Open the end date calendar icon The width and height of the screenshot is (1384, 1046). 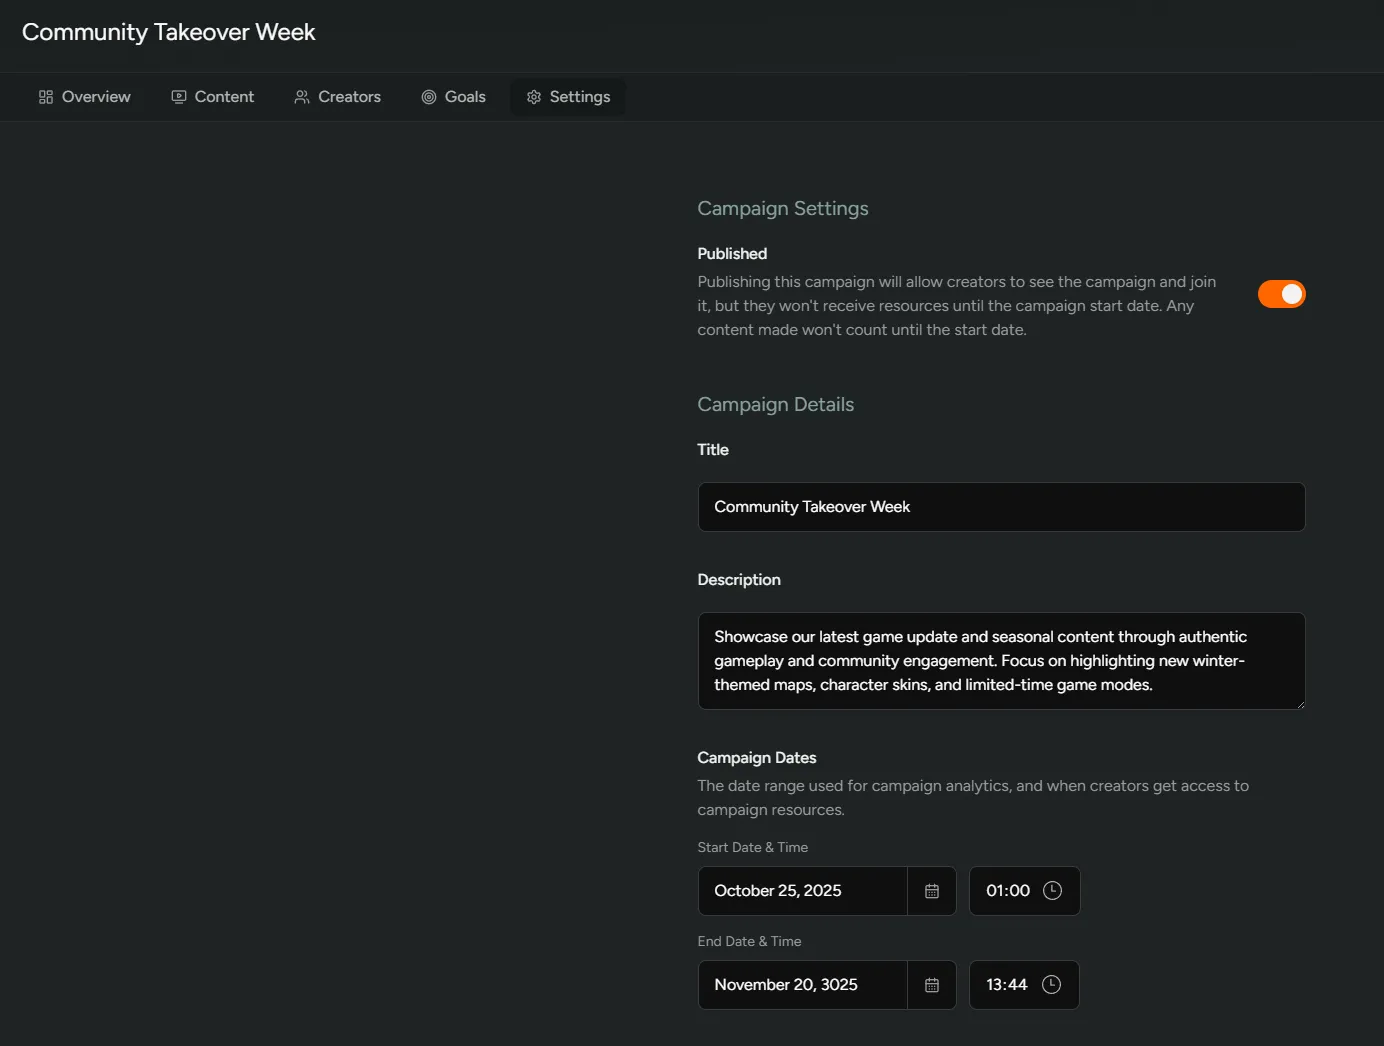coord(931,984)
